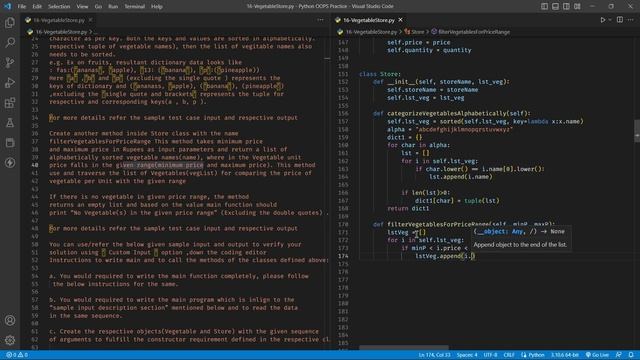Screen dimensions: 640x360
Task: Click Spaces: 4 indentation setting
Action: click(467, 355)
